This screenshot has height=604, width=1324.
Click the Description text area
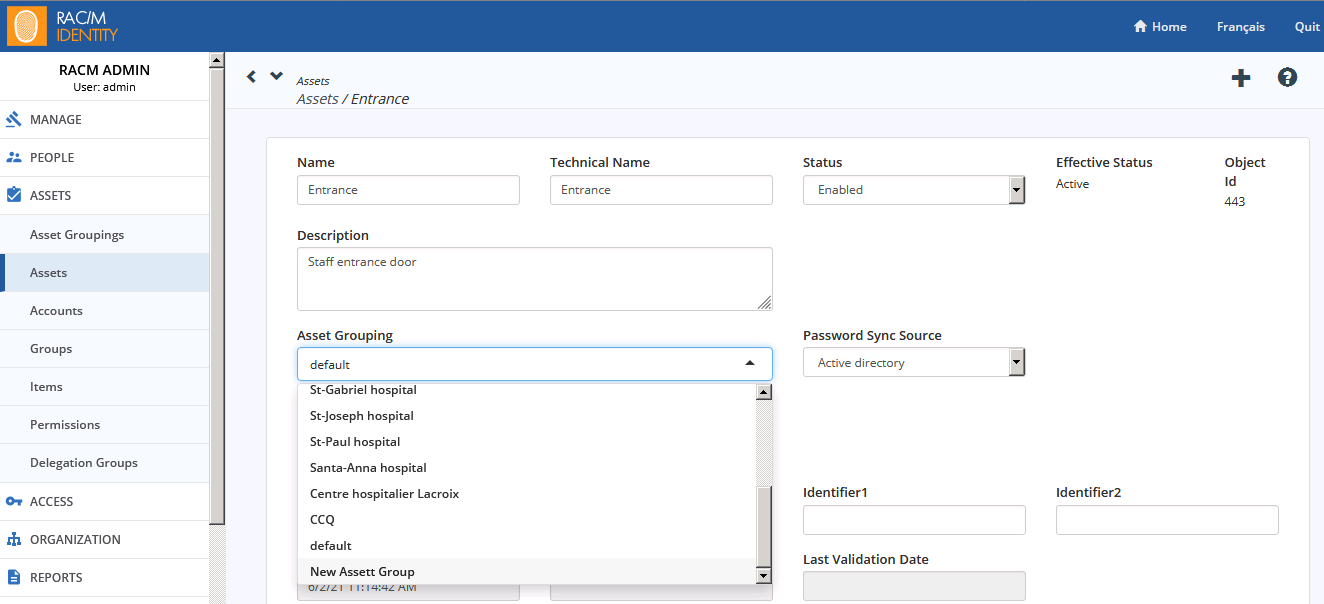(x=535, y=279)
